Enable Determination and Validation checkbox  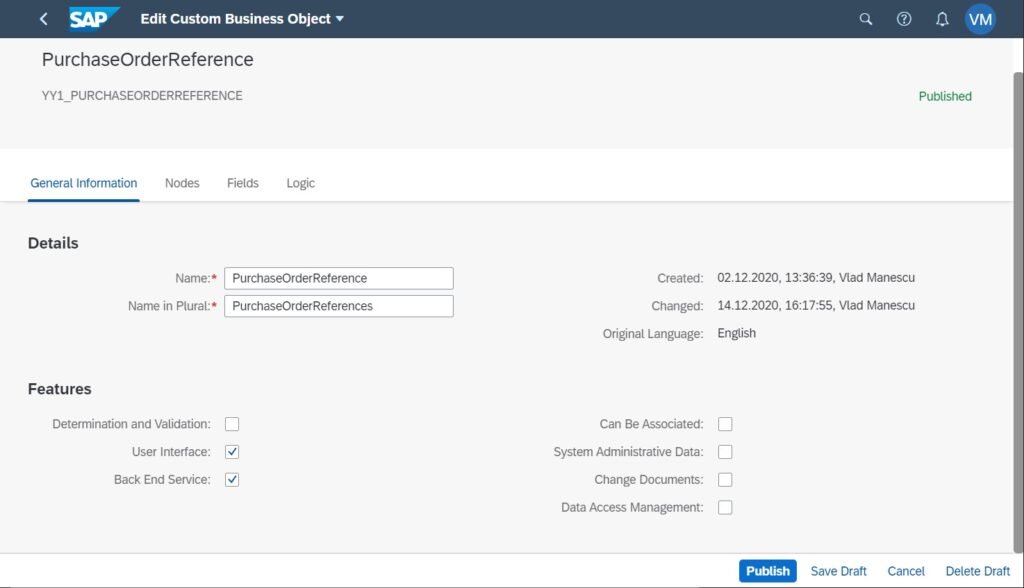(x=232, y=424)
